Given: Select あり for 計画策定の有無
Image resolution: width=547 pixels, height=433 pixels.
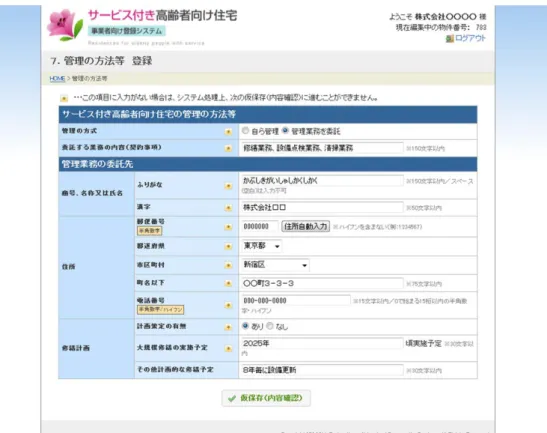Looking at the screenshot, I should (x=245, y=326).
